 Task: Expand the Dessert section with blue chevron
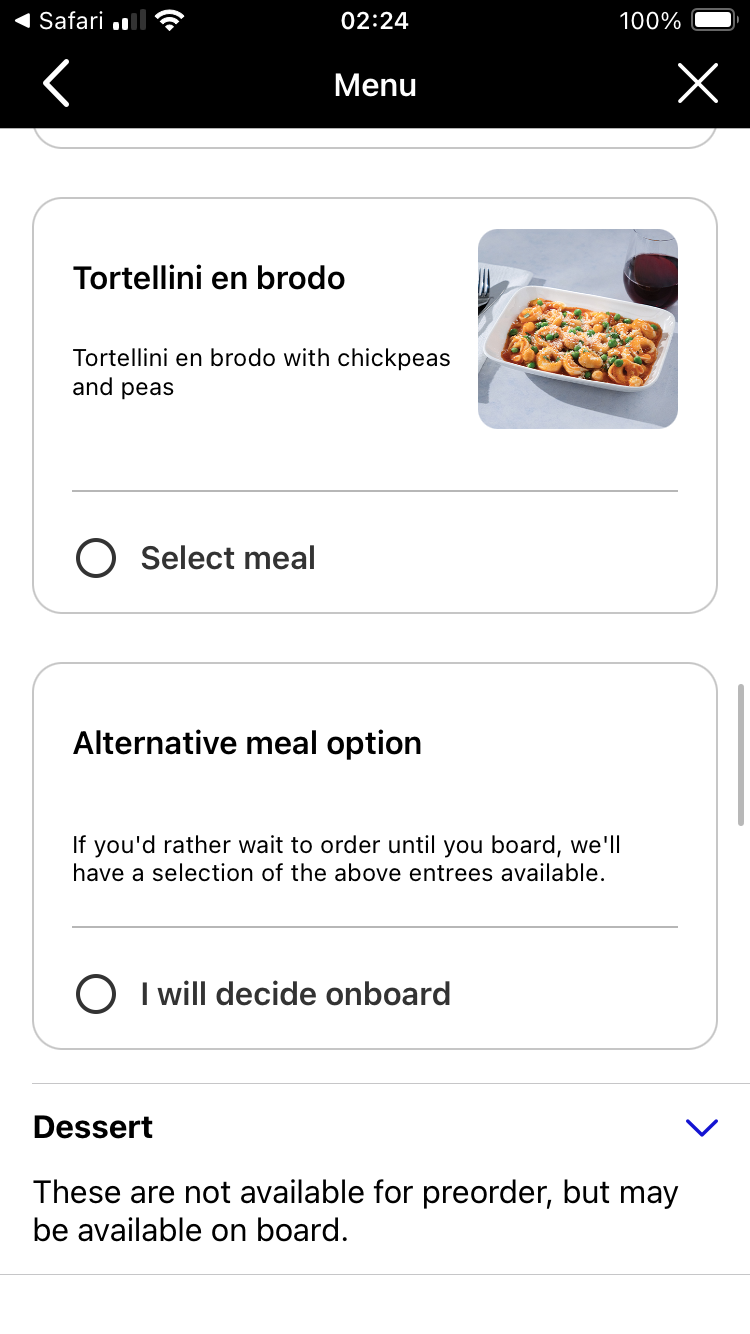(x=702, y=1127)
